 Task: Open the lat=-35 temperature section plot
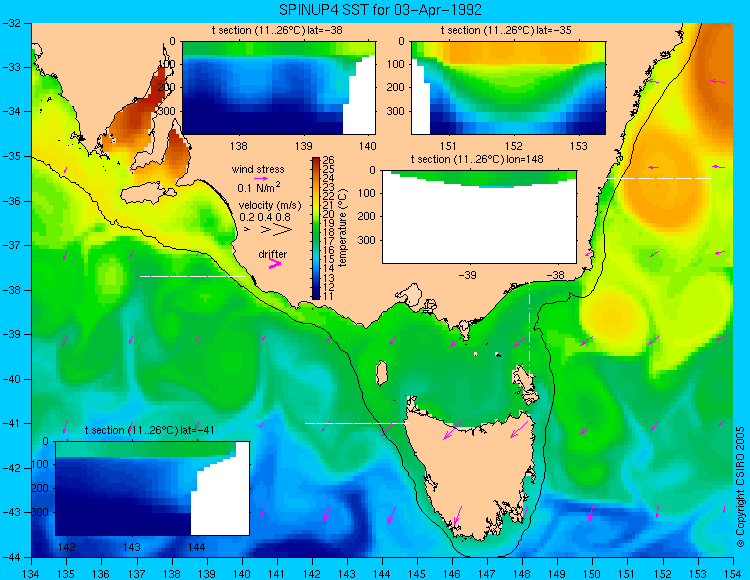coord(508,88)
